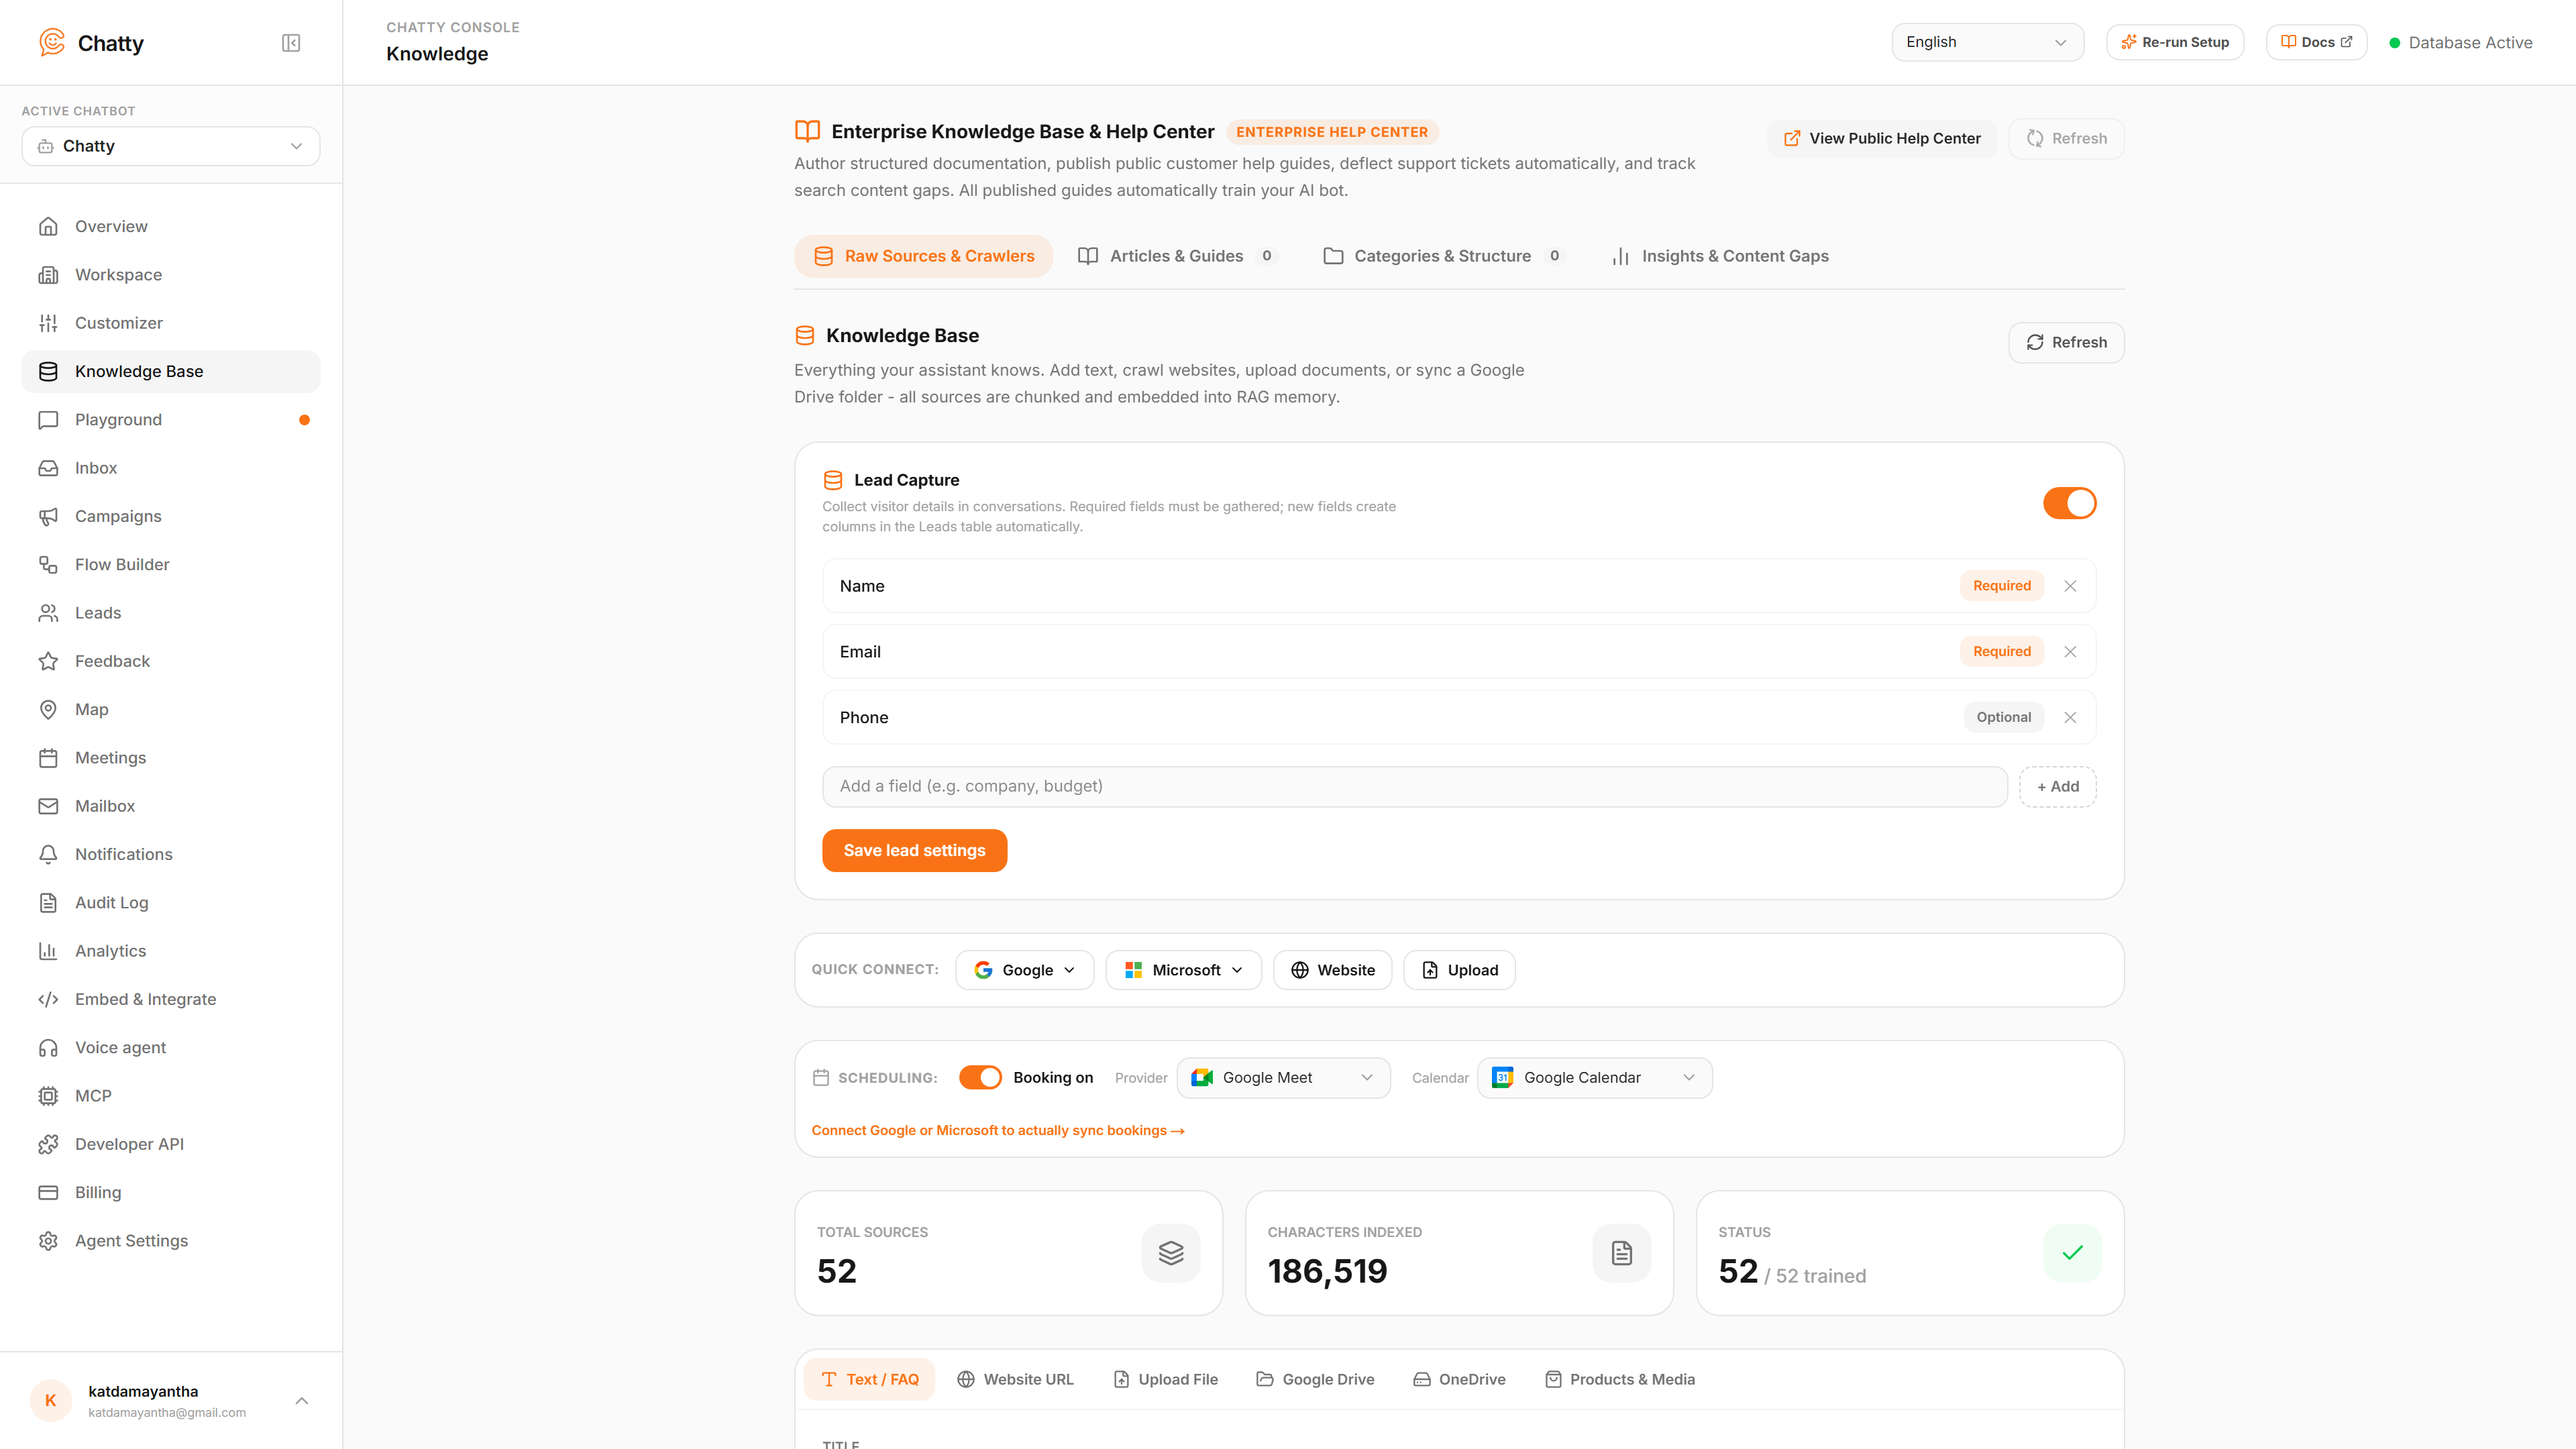Select the Website URL source tab

point(1015,1380)
